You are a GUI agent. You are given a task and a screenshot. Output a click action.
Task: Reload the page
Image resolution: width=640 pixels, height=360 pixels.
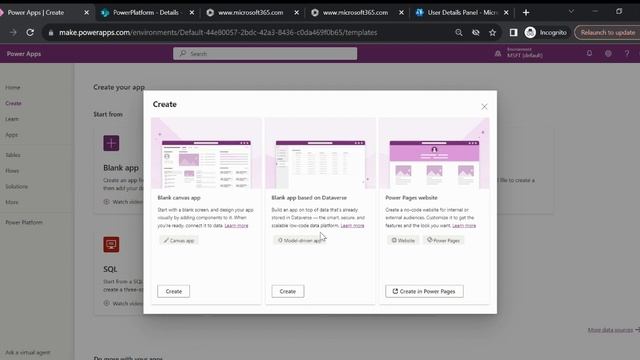pos(30,32)
